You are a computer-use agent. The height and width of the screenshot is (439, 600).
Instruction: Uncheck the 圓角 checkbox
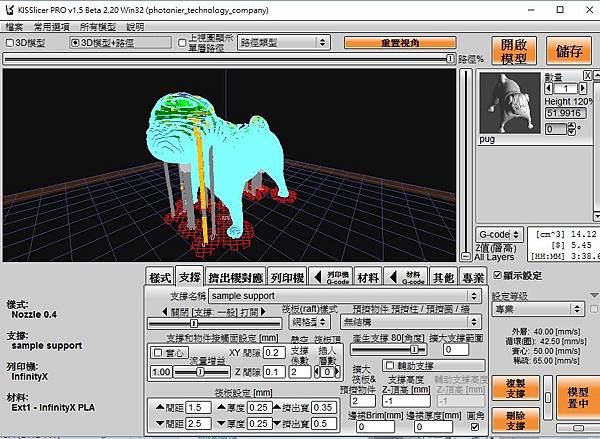[x=475, y=426]
